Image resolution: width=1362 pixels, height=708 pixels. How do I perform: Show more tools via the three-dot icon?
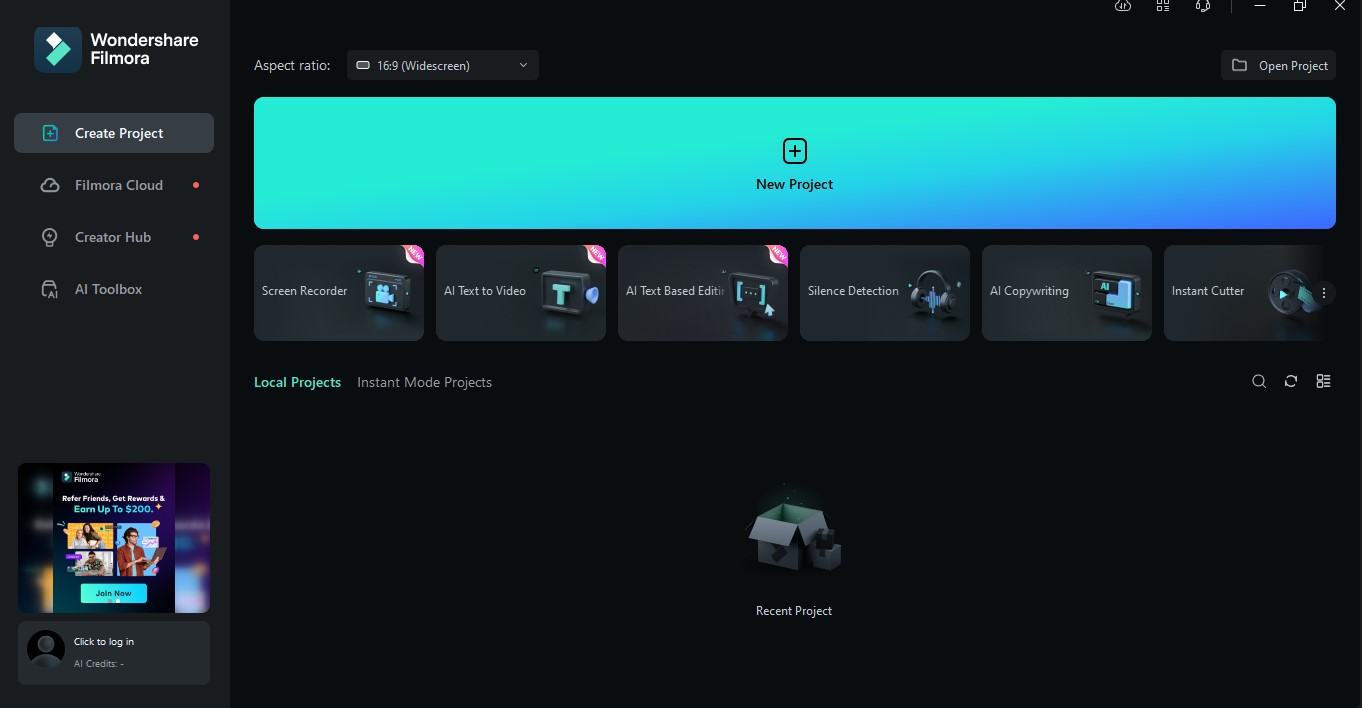(1324, 293)
